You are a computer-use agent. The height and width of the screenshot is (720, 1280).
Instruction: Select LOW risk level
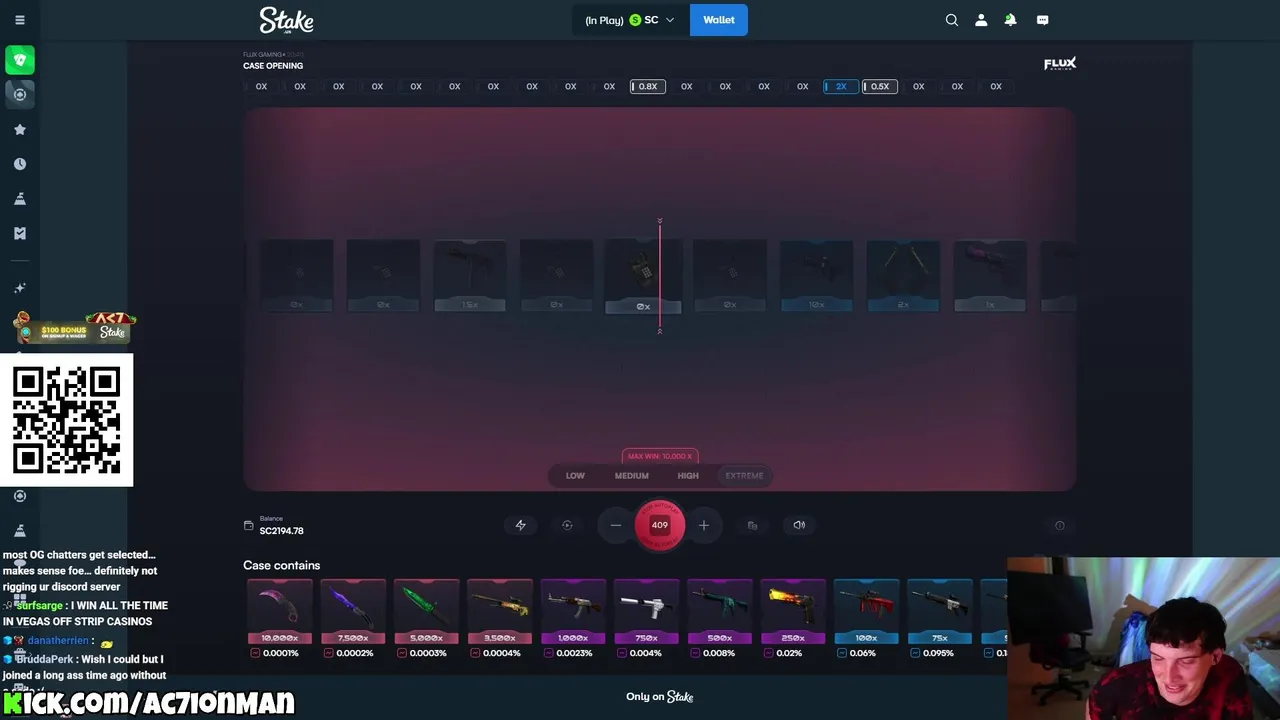click(575, 476)
